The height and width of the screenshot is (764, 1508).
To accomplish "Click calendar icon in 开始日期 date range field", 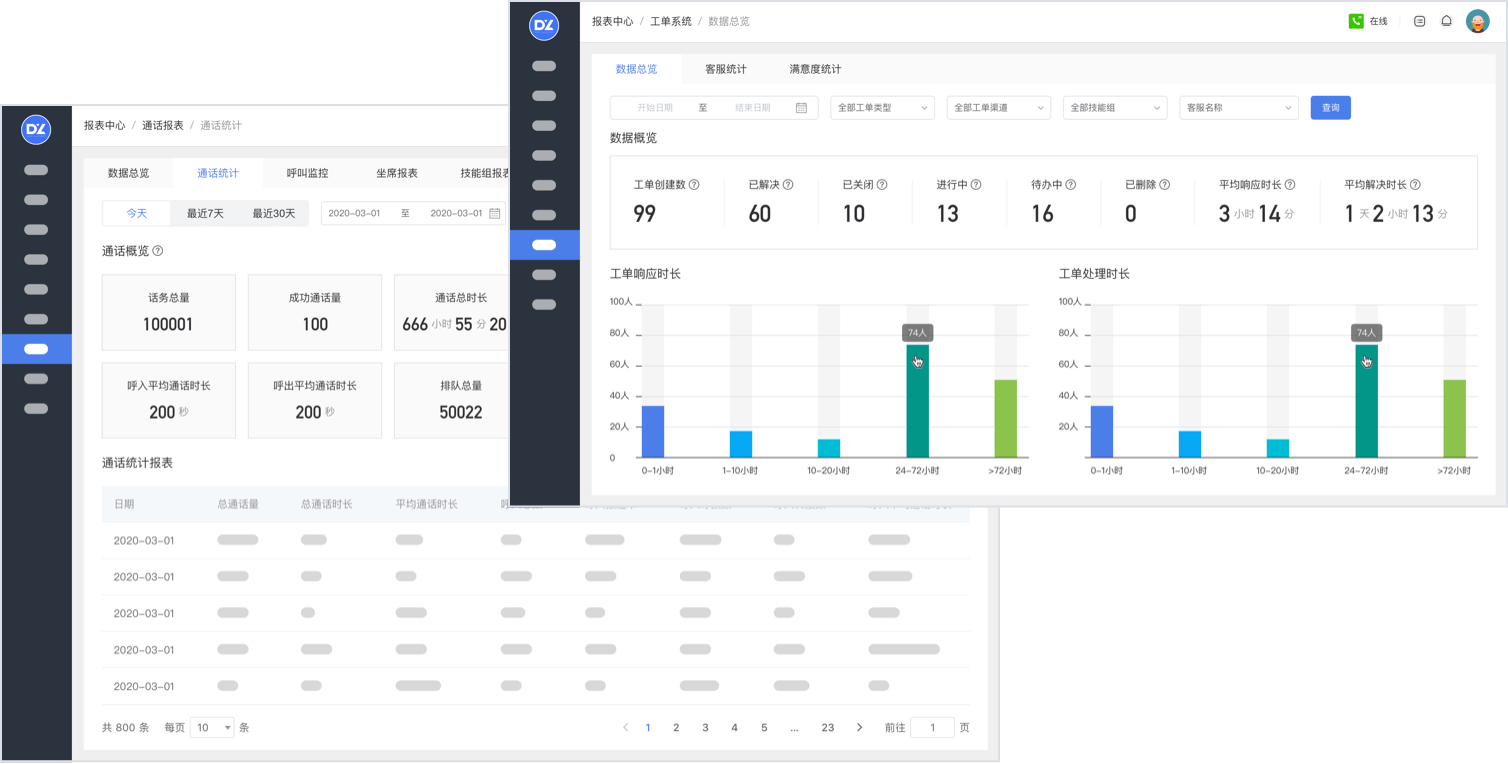I will pos(801,108).
